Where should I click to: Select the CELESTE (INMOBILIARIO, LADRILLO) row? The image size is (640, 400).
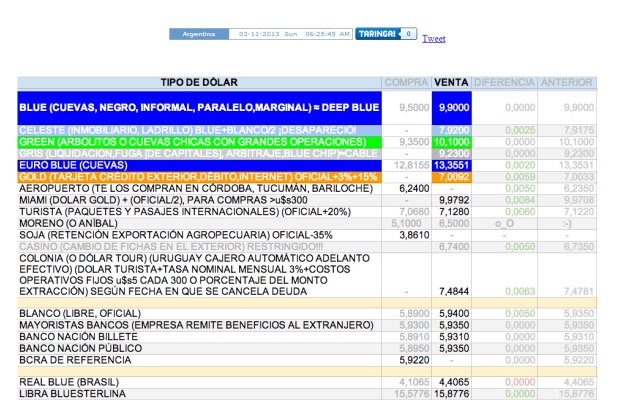[199, 130]
